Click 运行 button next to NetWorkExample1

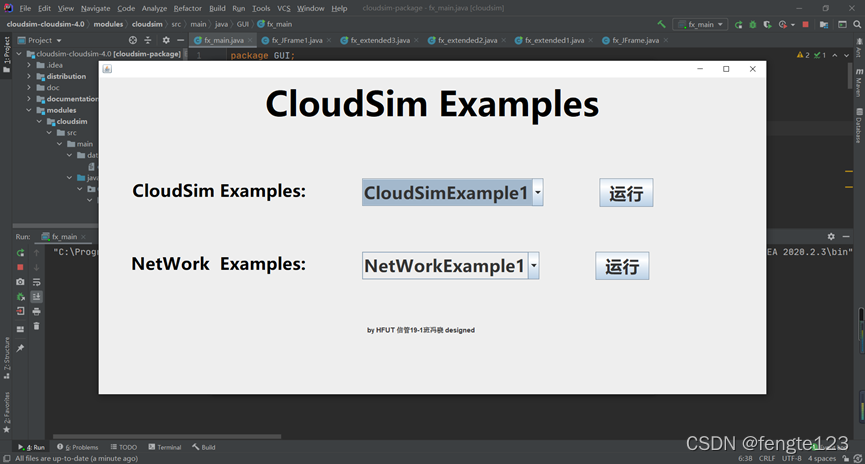[622, 266]
